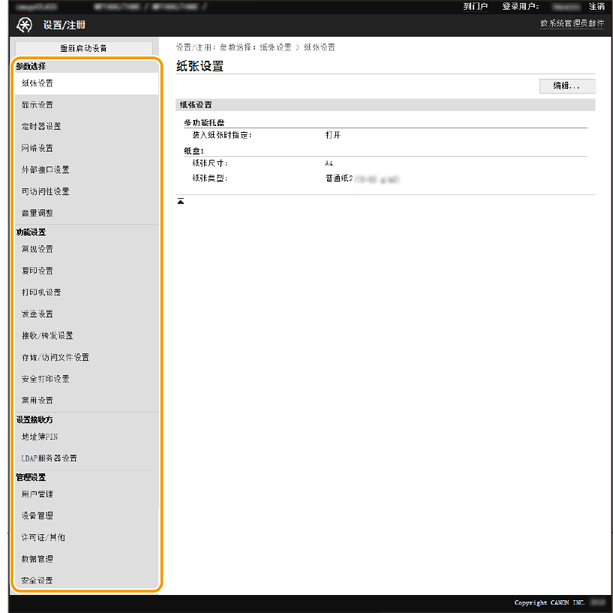
Task: Go to LDAP服务器设置 page
Action: (x=50, y=458)
